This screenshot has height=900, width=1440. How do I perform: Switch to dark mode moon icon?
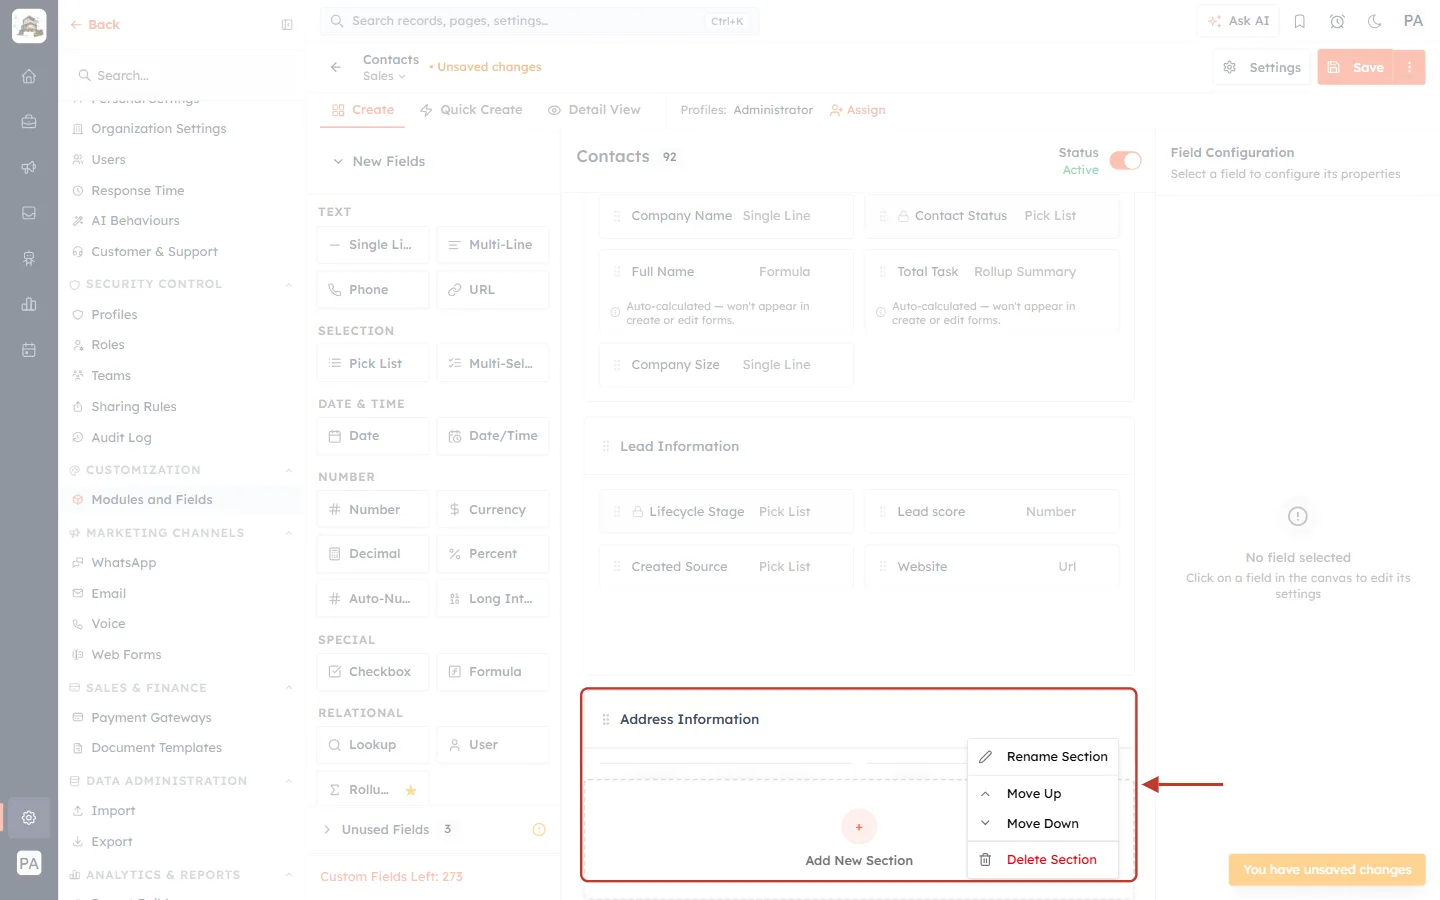point(1375,21)
